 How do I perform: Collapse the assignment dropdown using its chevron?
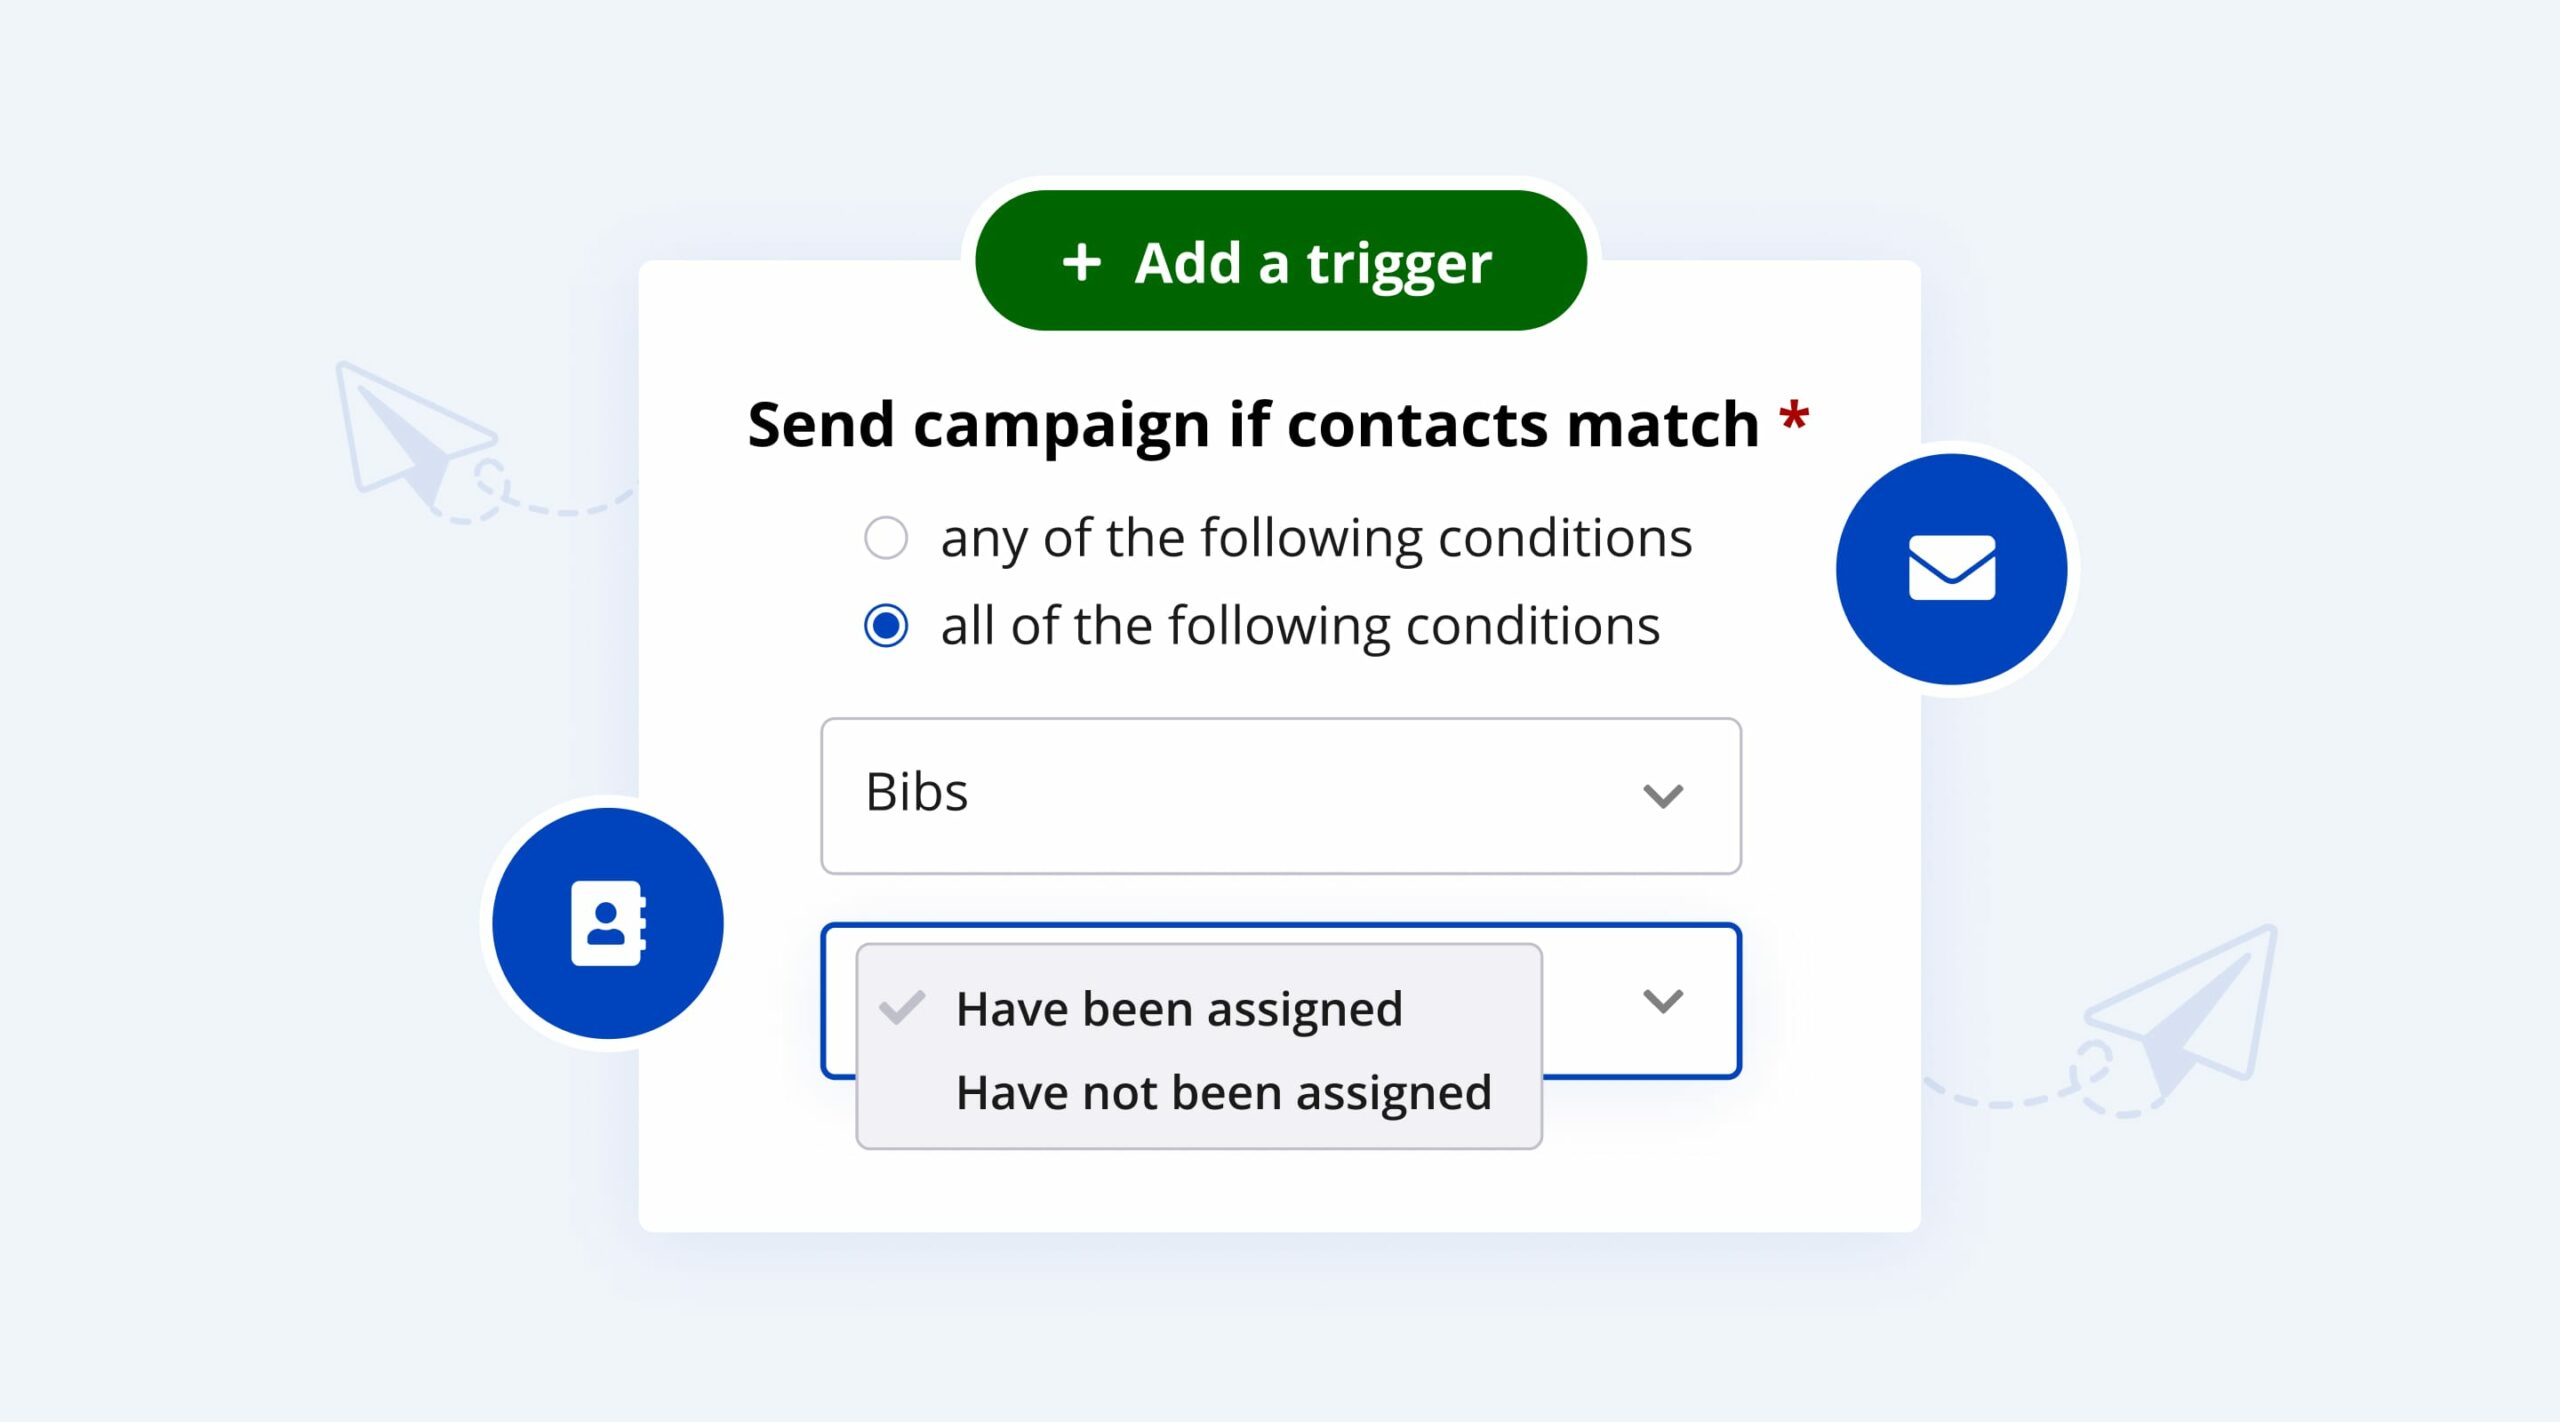click(1663, 1001)
